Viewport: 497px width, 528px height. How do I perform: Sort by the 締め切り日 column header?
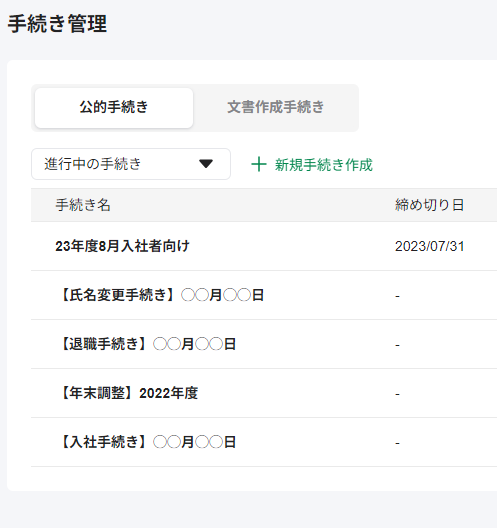[429, 205]
